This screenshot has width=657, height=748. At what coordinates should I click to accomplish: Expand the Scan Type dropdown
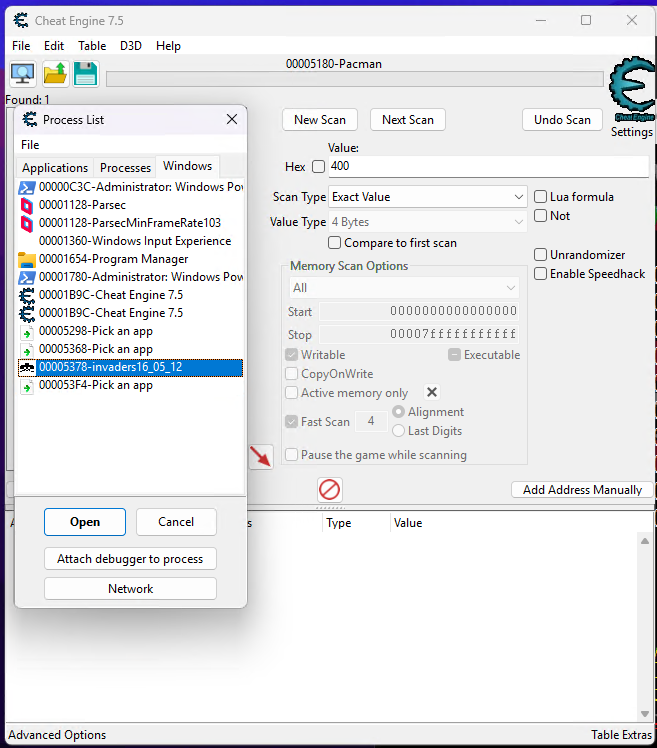(x=428, y=197)
